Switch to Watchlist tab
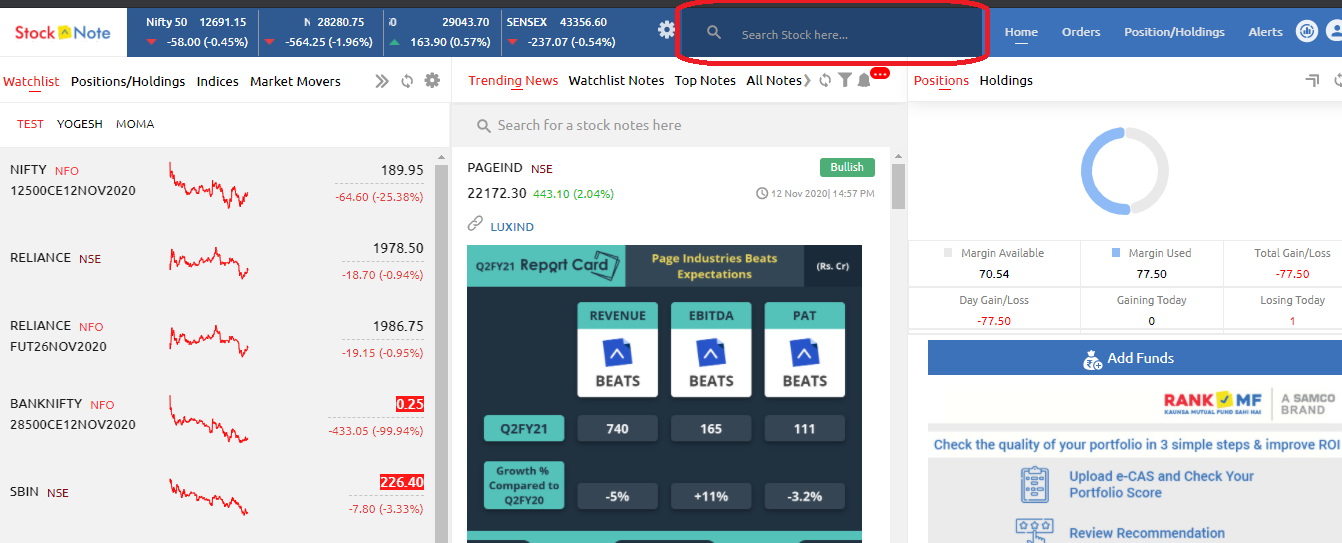The height and width of the screenshot is (543, 1342). pyautogui.click(x=31, y=81)
